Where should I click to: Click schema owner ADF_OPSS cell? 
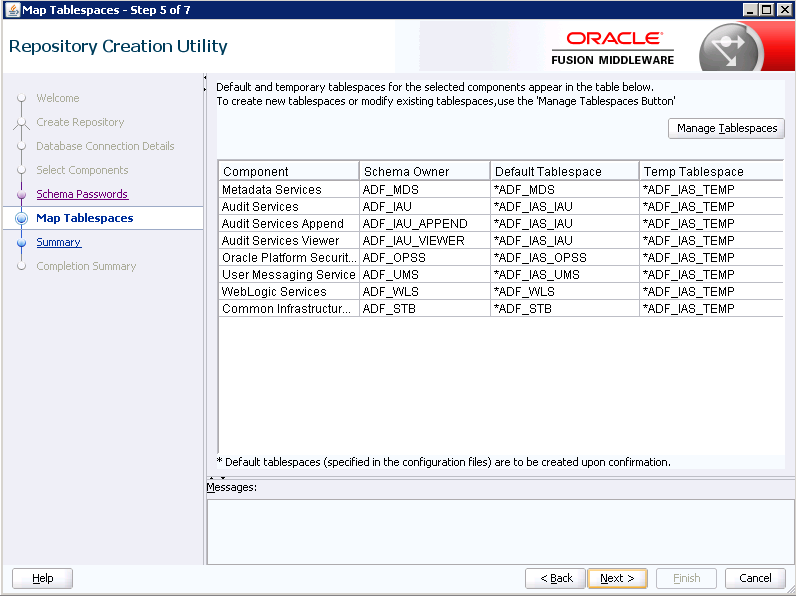tap(424, 257)
